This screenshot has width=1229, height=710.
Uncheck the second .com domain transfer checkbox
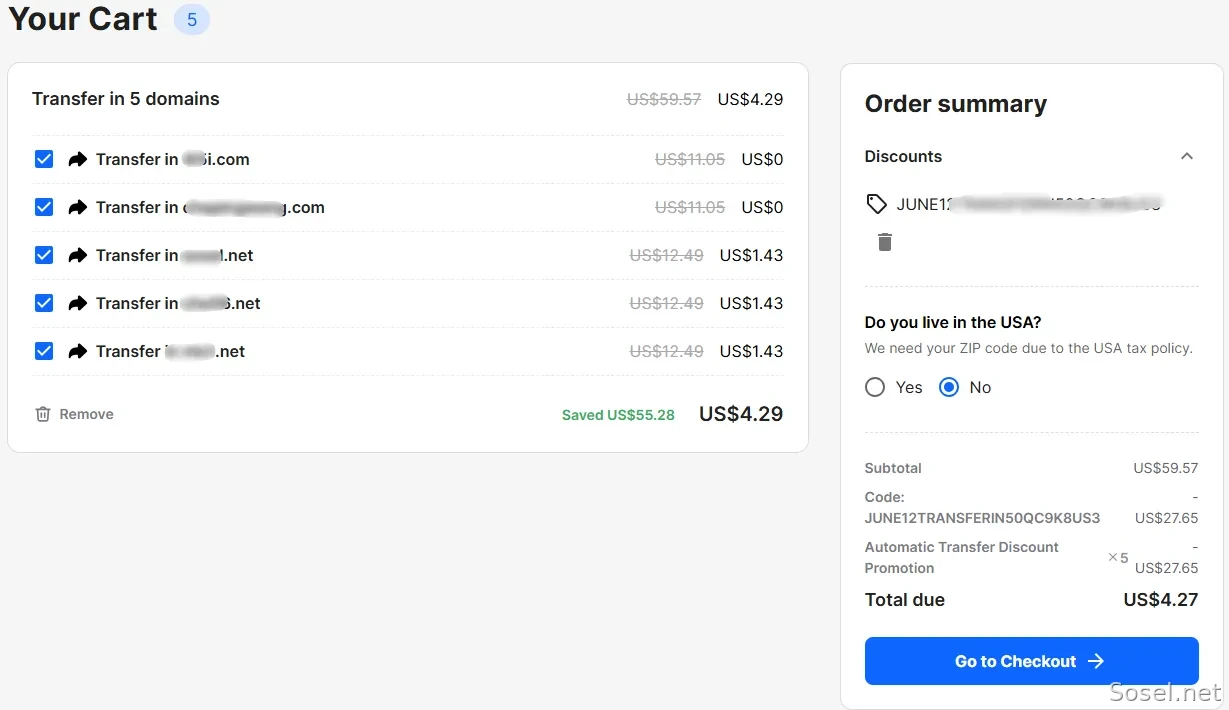[44, 207]
